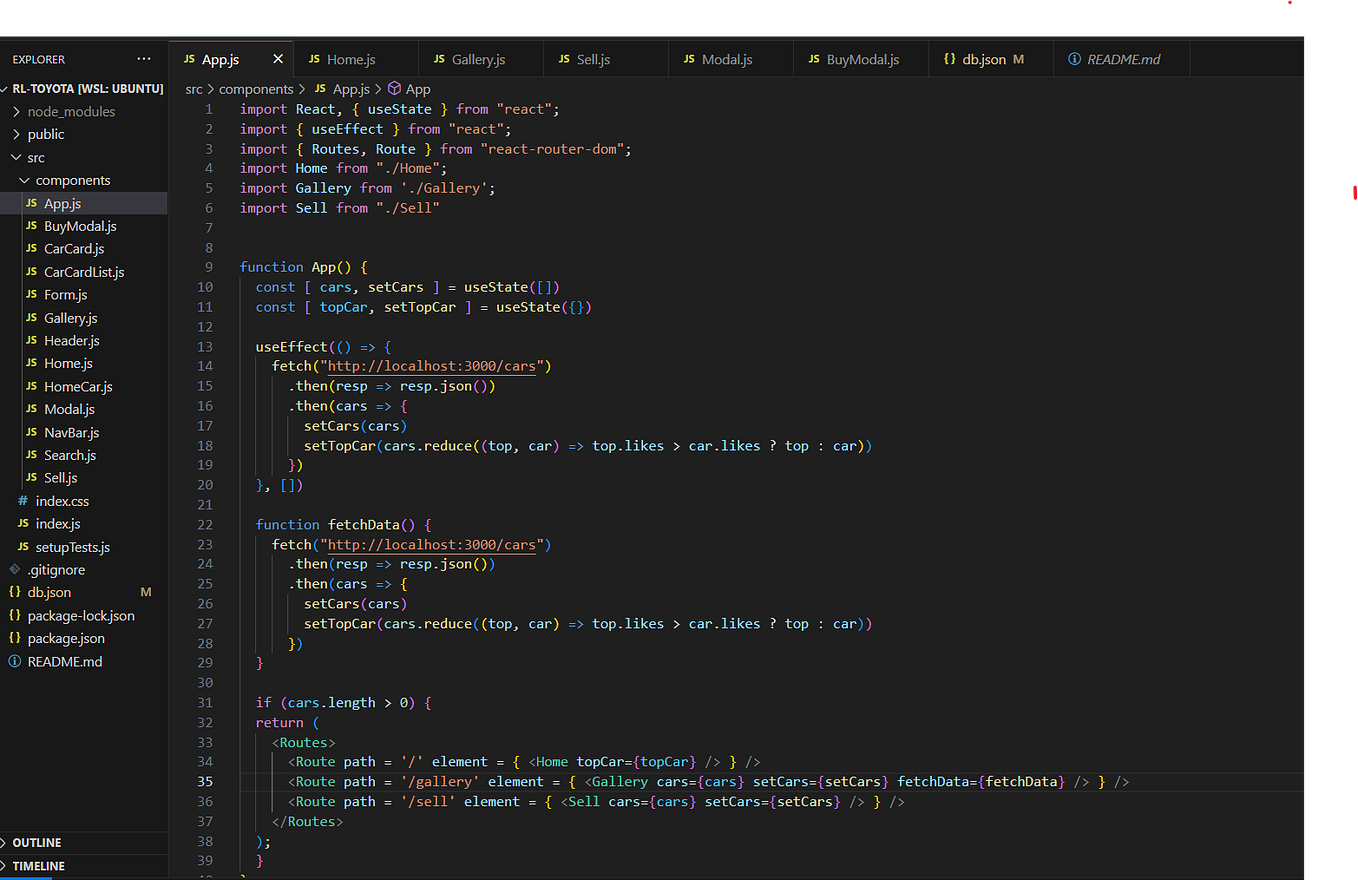This screenshot has width=1358, height=880.
Task: Expand the public folder
Action: coord(17,134)
